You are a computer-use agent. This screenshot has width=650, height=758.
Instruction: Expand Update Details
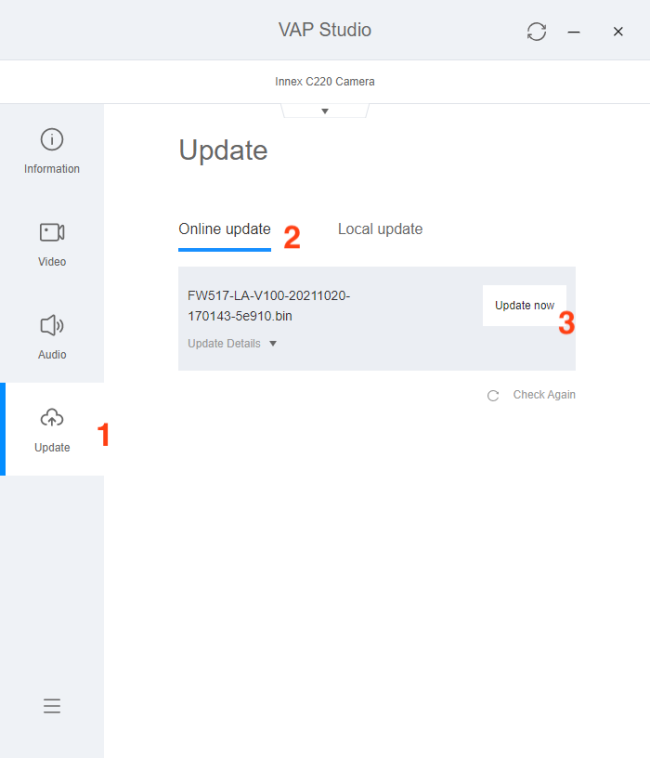pos(224,343)
